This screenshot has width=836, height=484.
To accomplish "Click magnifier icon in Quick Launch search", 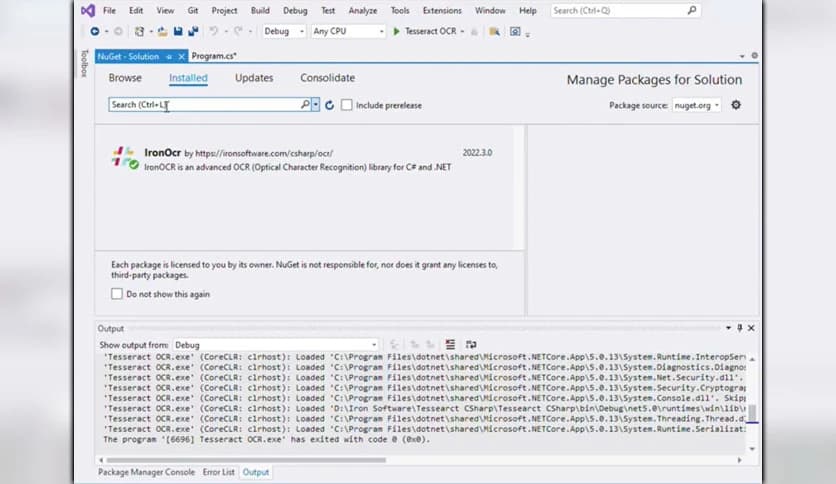I will point(692,10).
